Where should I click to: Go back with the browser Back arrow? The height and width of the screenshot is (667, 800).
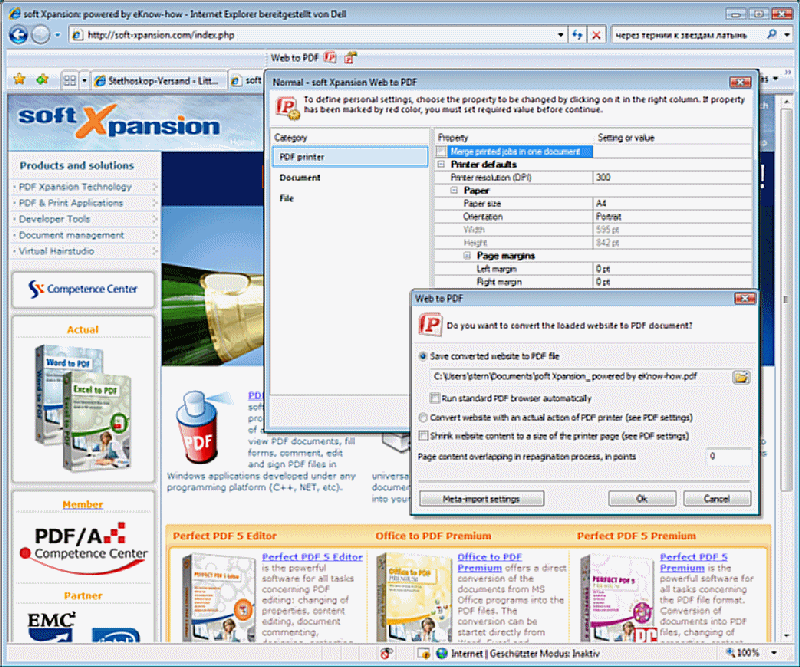click(x=18, y=35)
